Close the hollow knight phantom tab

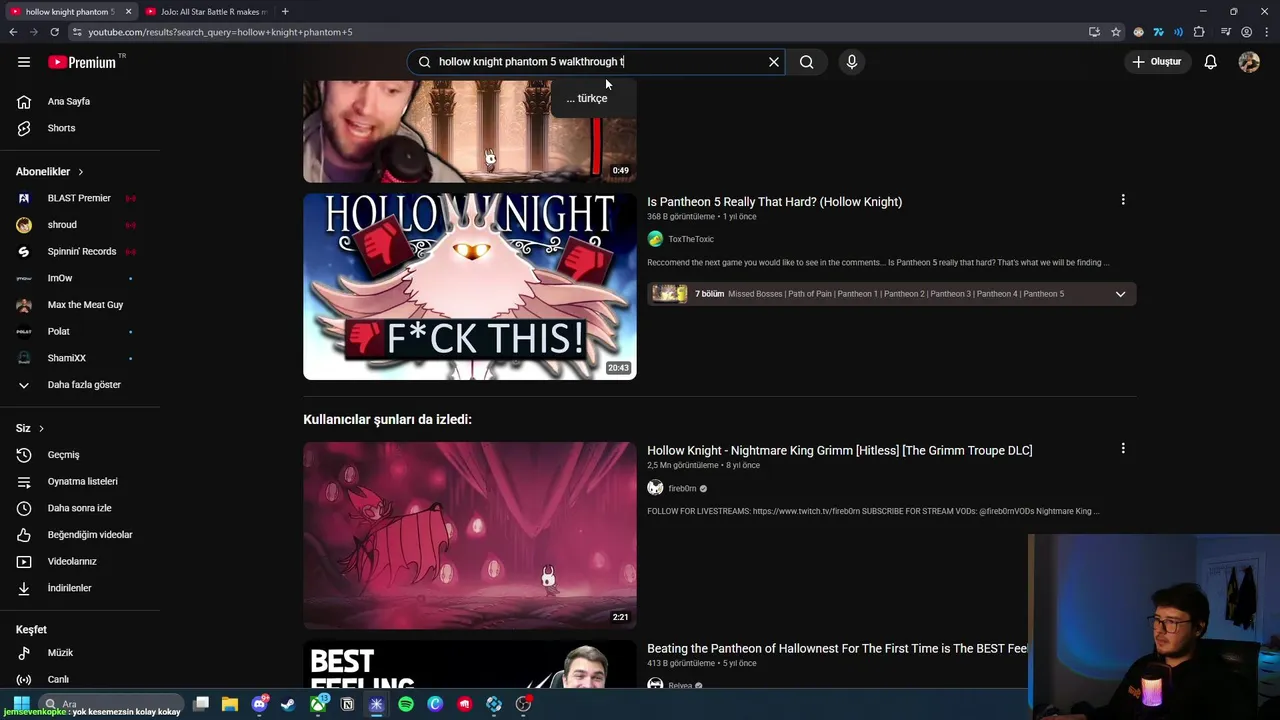(x=128, y=11)
